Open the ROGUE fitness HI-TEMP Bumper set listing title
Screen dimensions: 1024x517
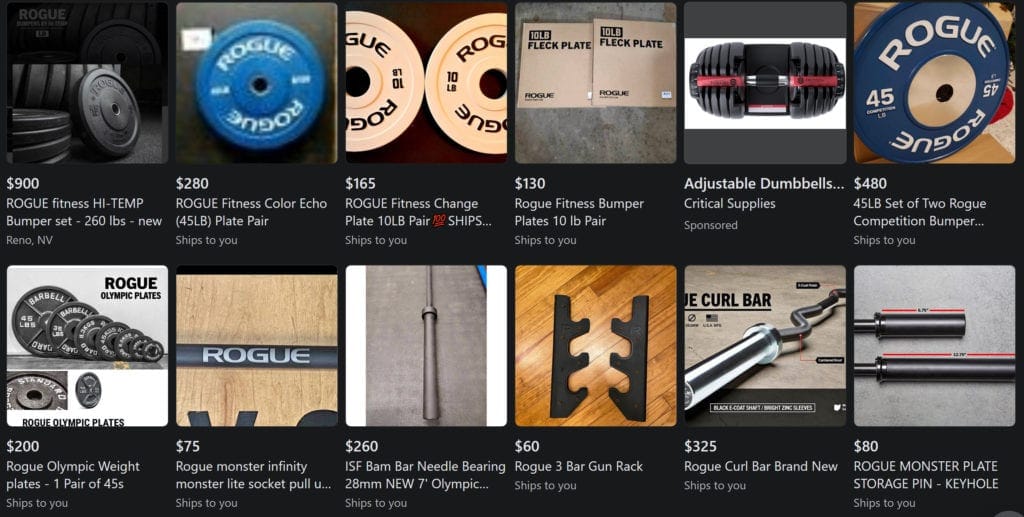point(84,212)
